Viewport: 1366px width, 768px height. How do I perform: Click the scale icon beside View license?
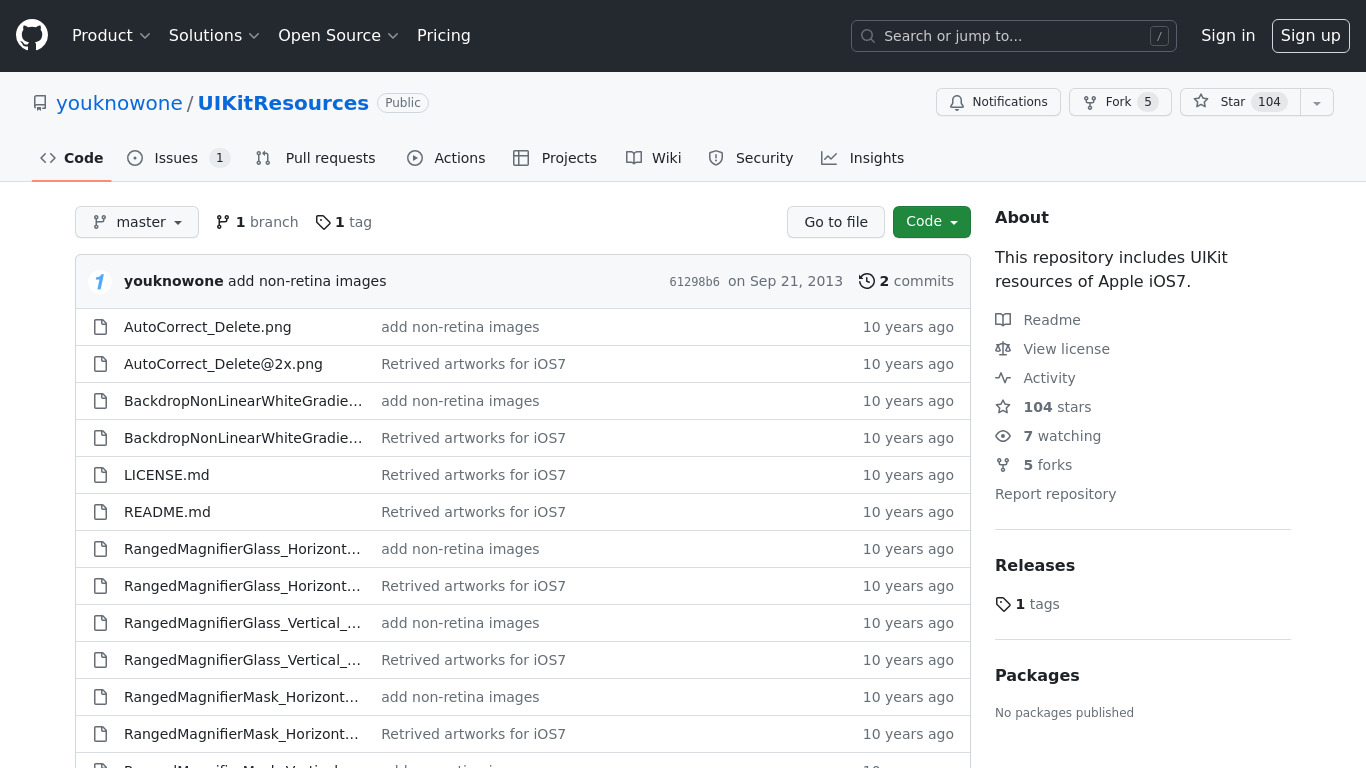[1003, 349]
